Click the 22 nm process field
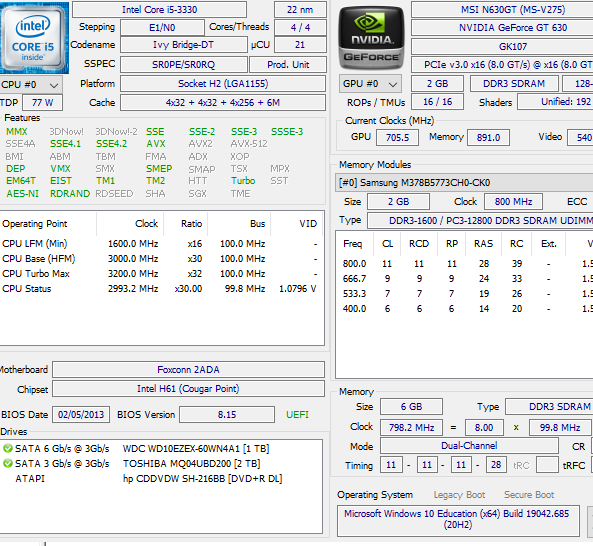 (300, 9)
